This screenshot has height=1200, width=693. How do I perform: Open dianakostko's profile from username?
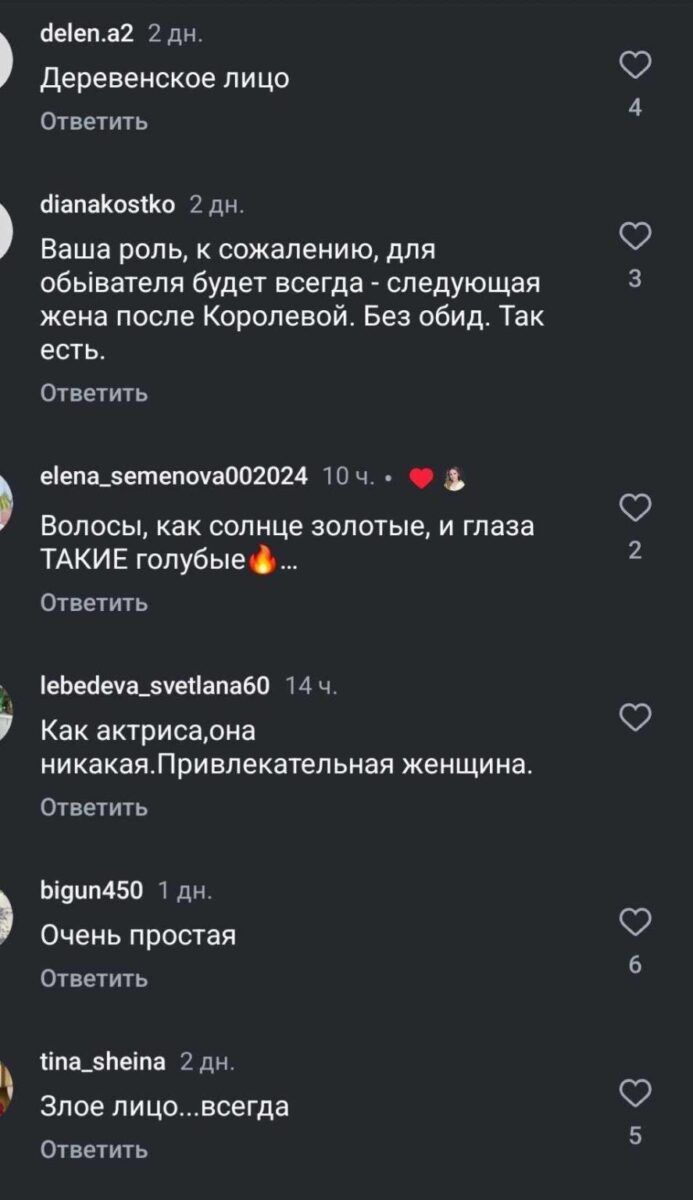click(107, 205)
